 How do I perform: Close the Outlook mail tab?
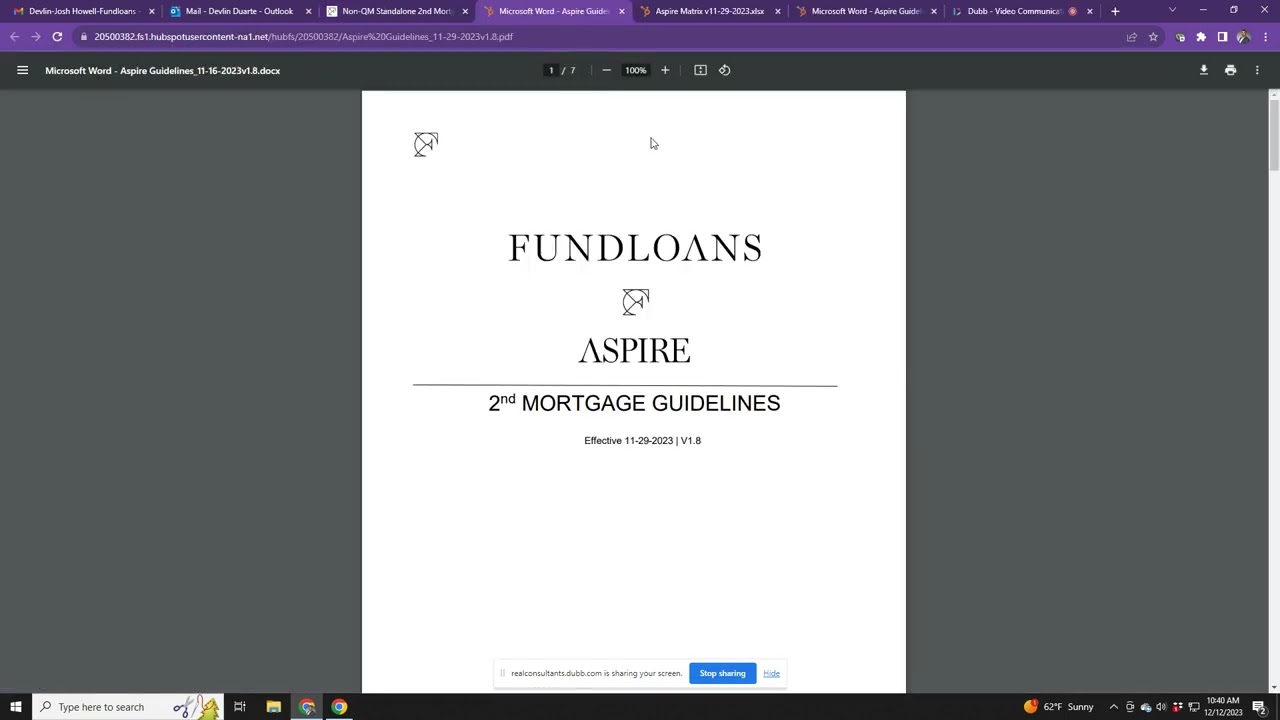pos(308,11)
